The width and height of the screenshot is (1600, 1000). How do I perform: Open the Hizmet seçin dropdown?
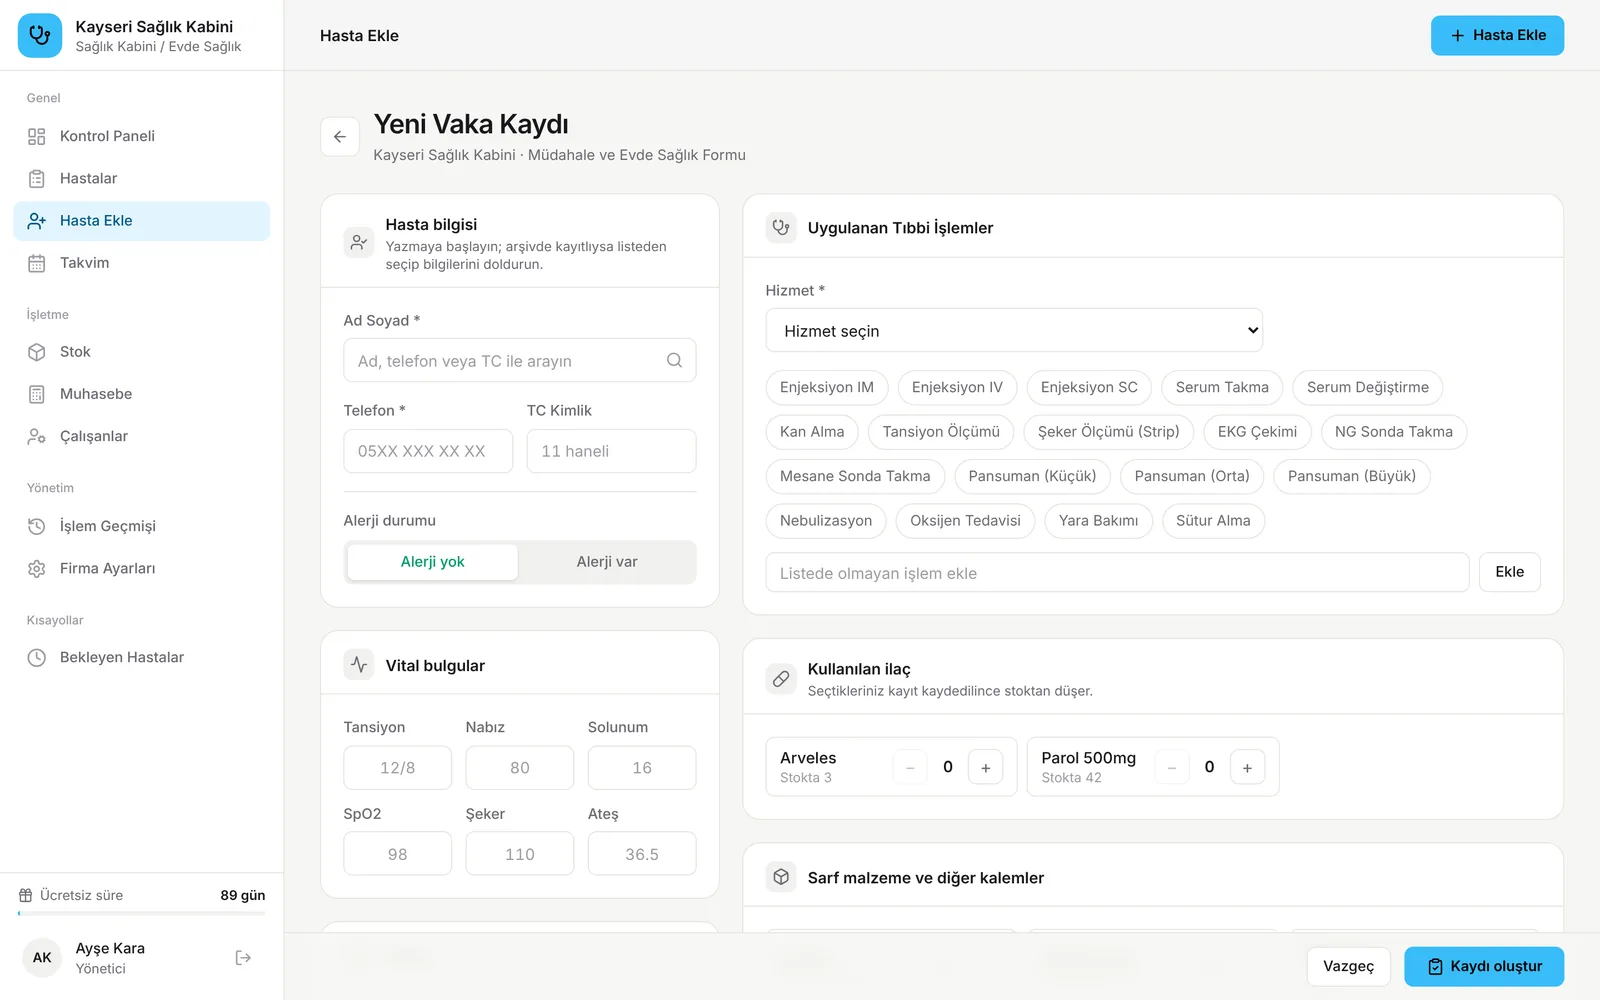click(1014, 330)
